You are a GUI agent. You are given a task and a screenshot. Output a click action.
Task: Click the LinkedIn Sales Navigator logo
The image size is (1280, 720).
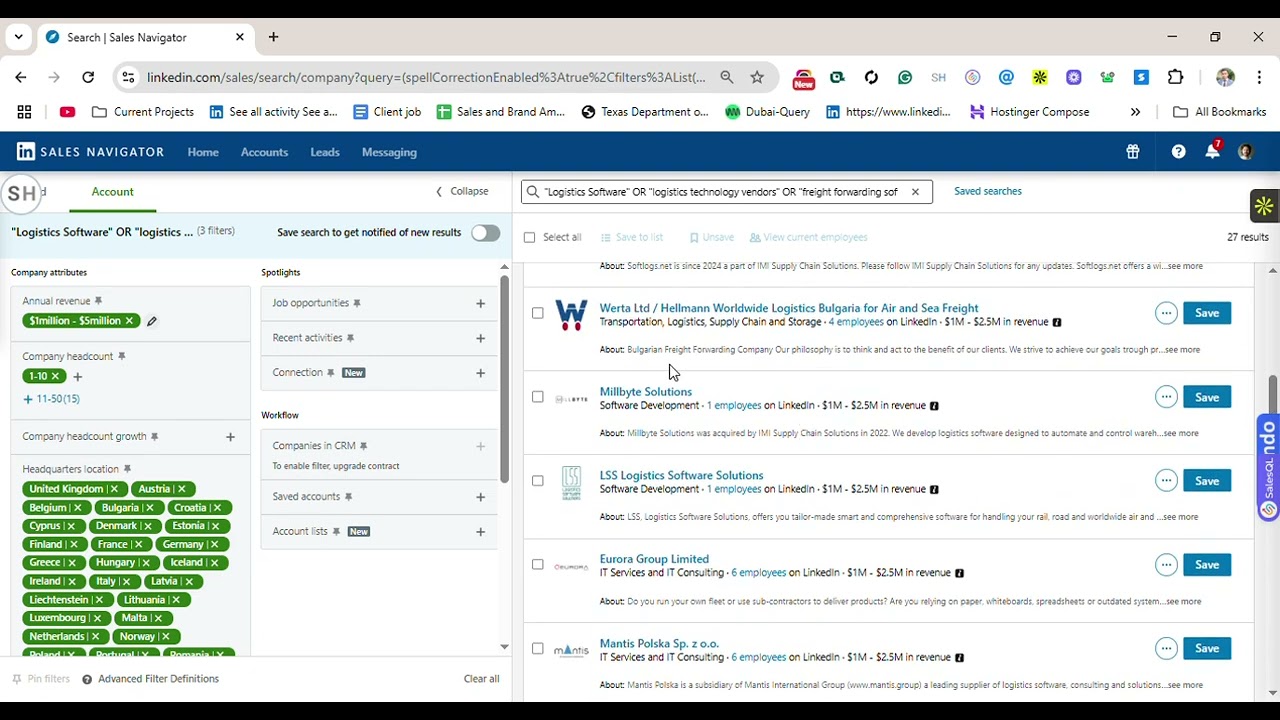(x=90, y=152)
